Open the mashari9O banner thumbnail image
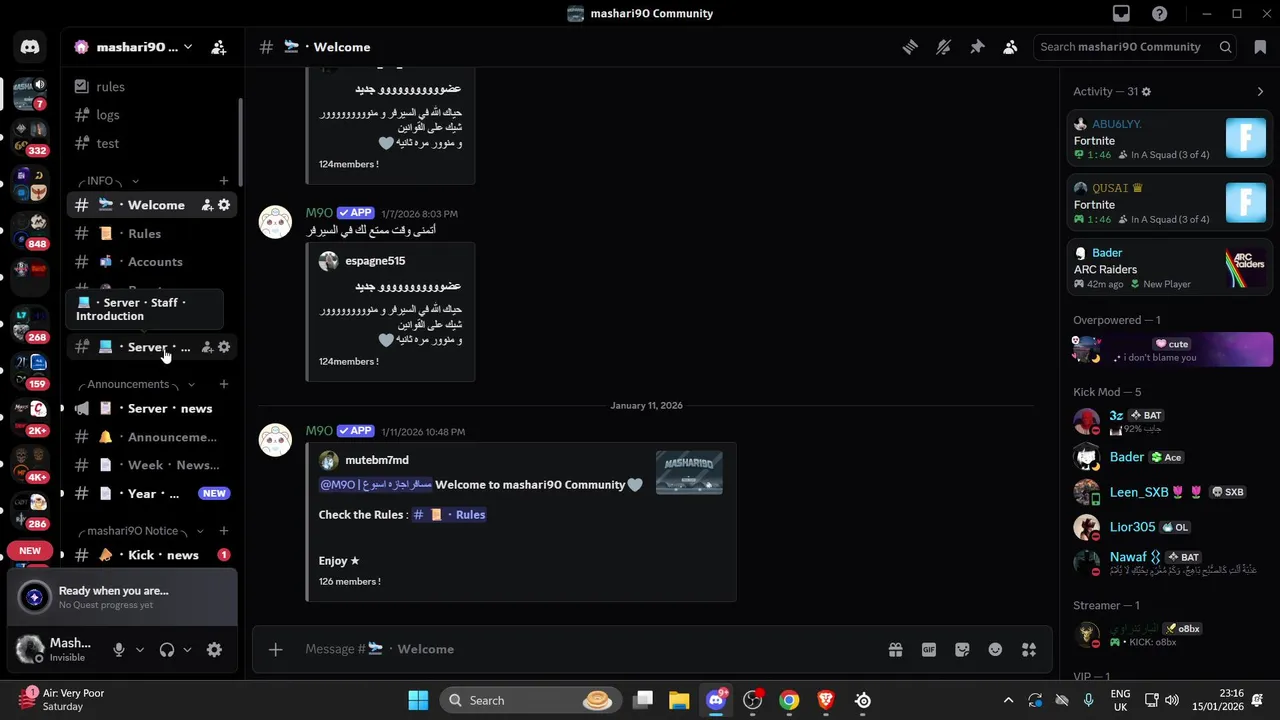The width and height of the screenshot is (1280, 720). click(689, 473)
